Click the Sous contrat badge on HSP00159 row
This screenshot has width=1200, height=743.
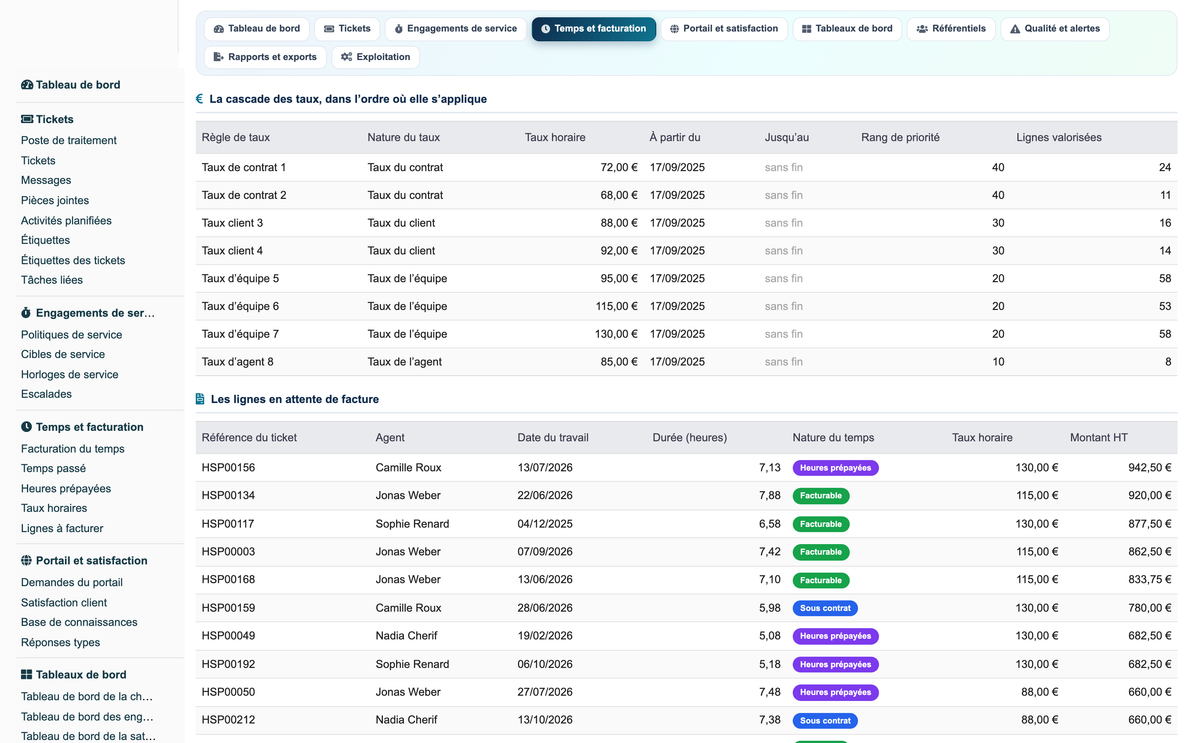tap(825, 608)
